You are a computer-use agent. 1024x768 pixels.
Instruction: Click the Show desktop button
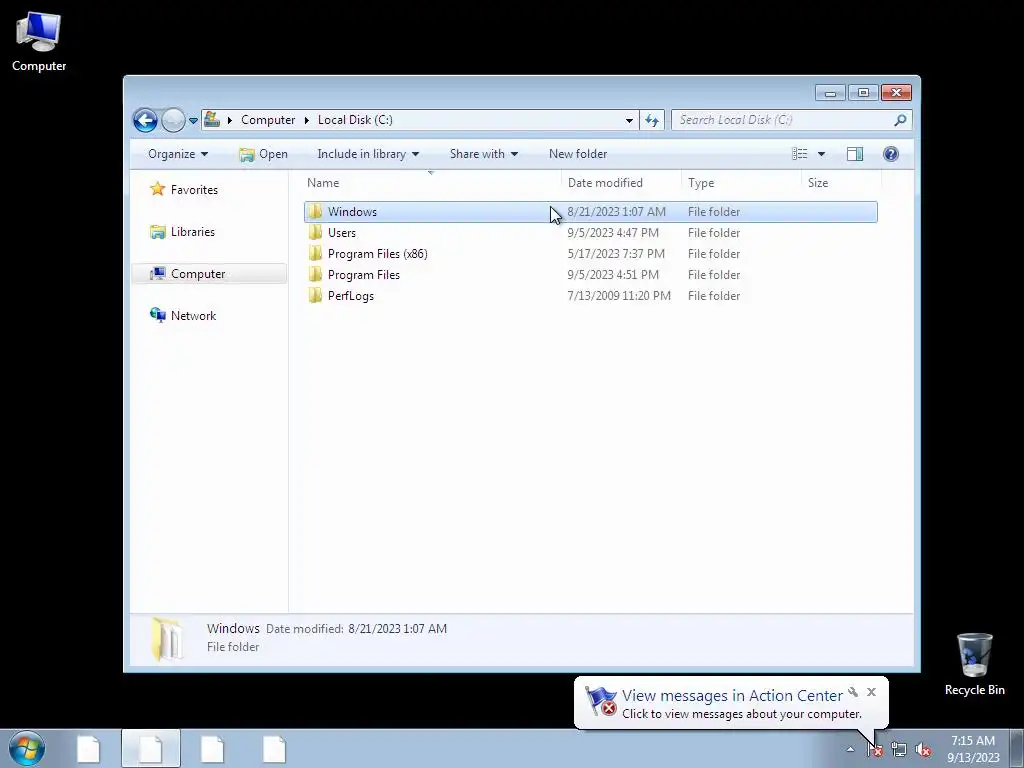click(x=1017, y=749)
